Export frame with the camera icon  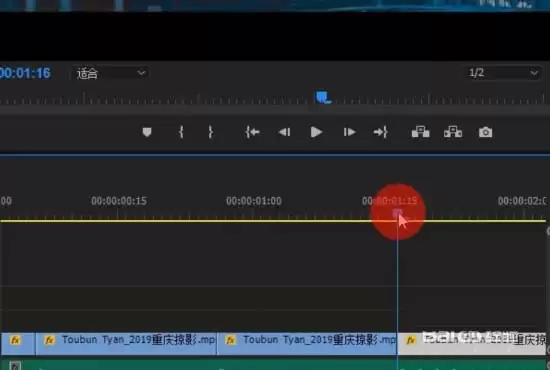point(485,133)
